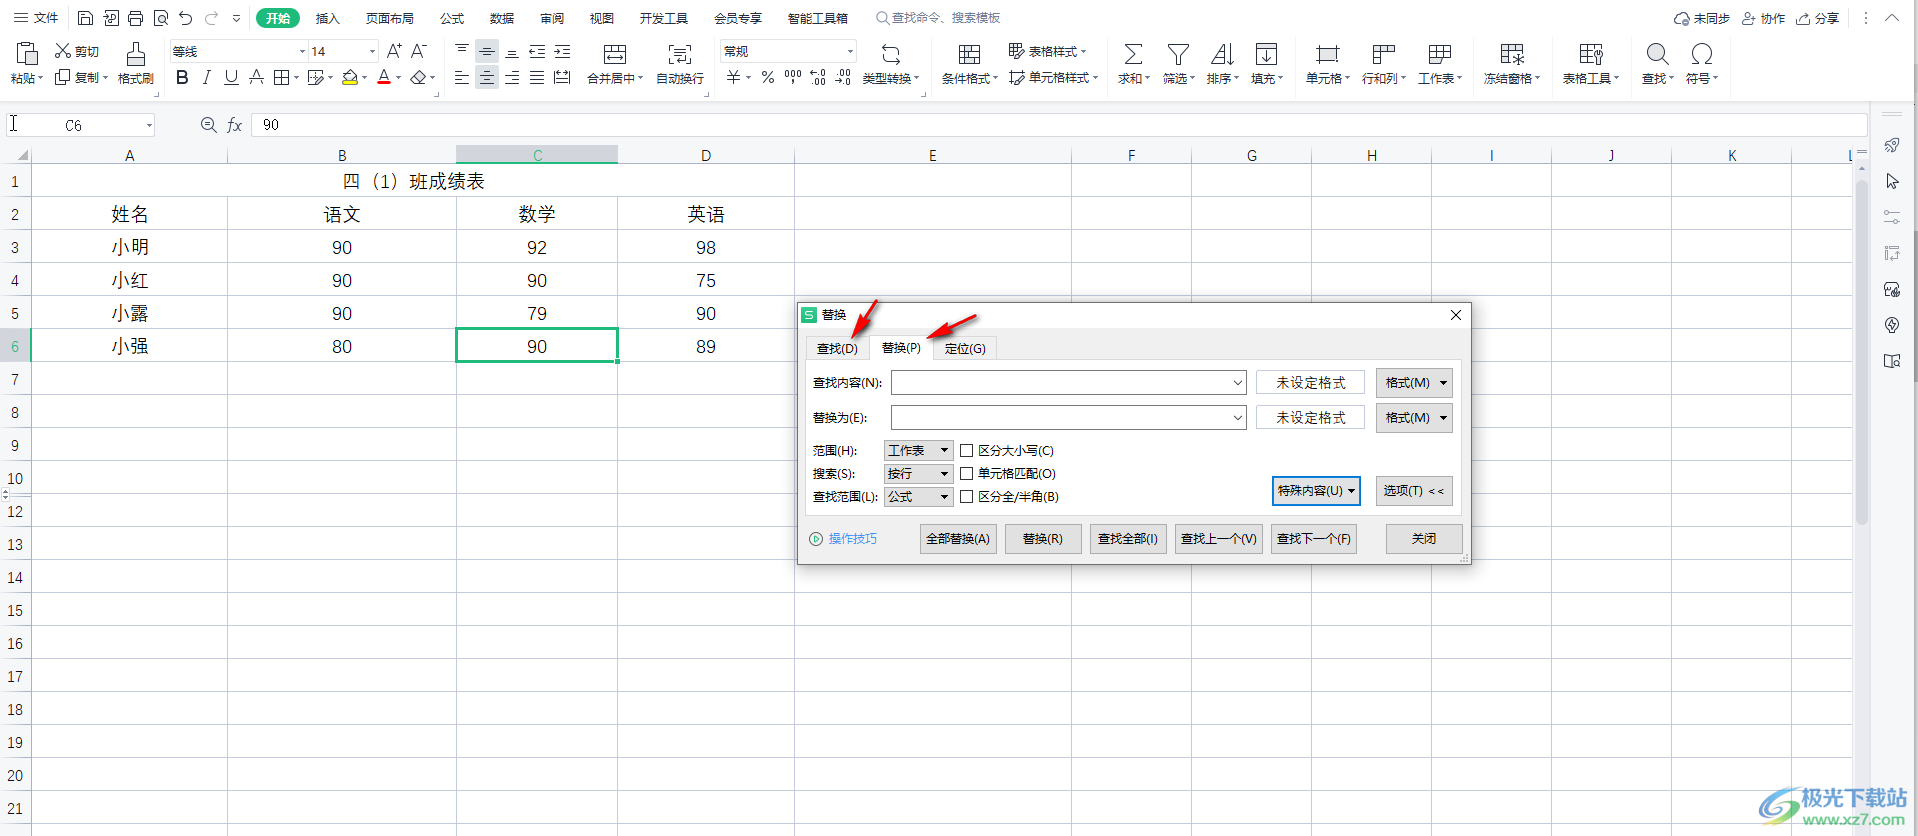This screenshot has width=1918, height=836.
Task: Open the 插入 ribbon tab
Action: [328, 18]
